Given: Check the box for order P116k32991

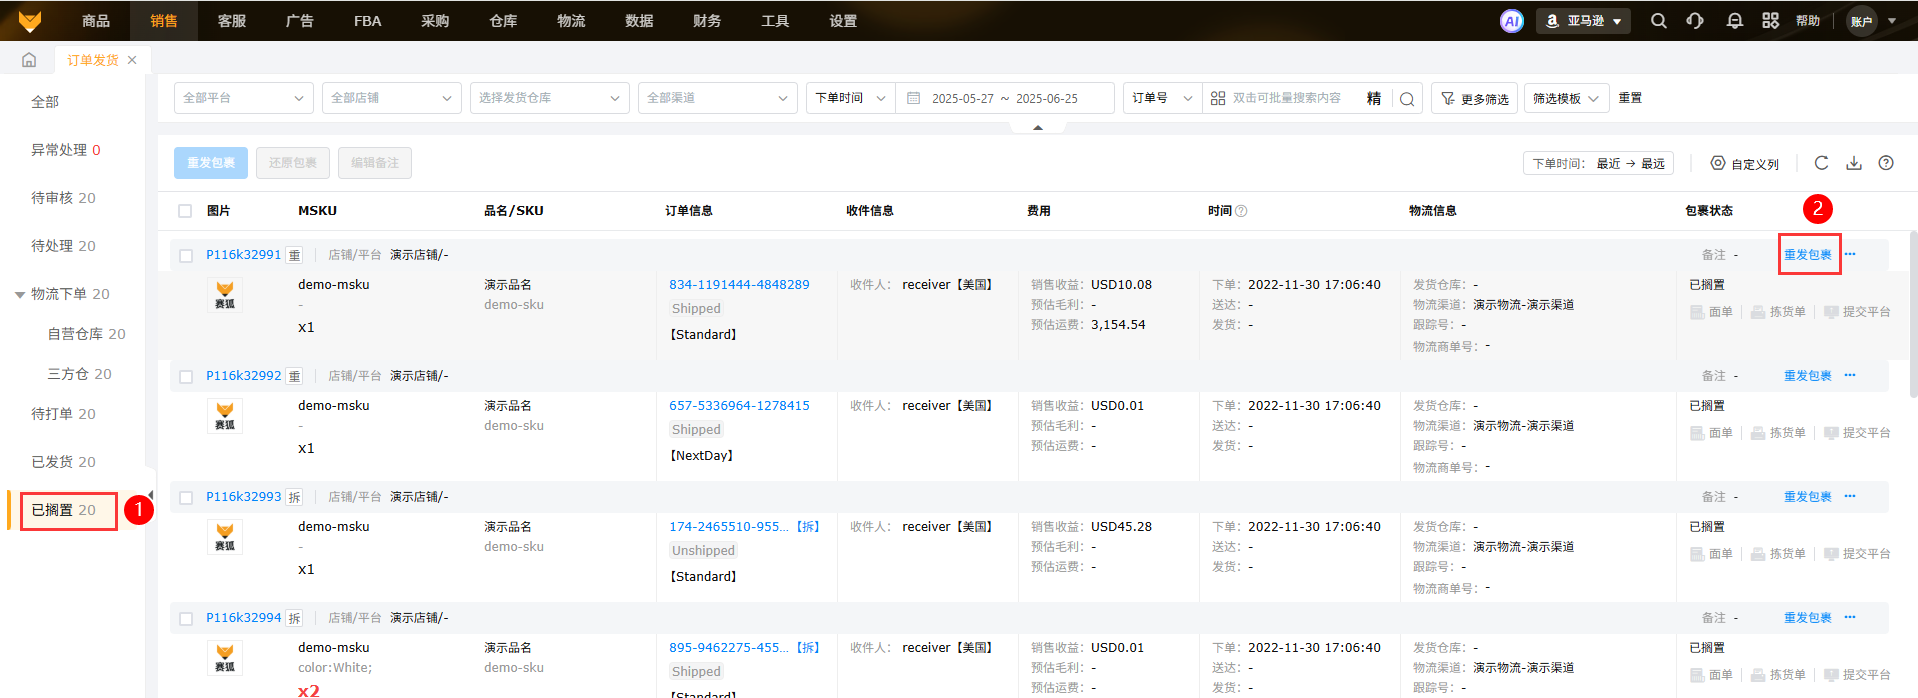Looking at the screenshot, I should click(x=186, y=256).
